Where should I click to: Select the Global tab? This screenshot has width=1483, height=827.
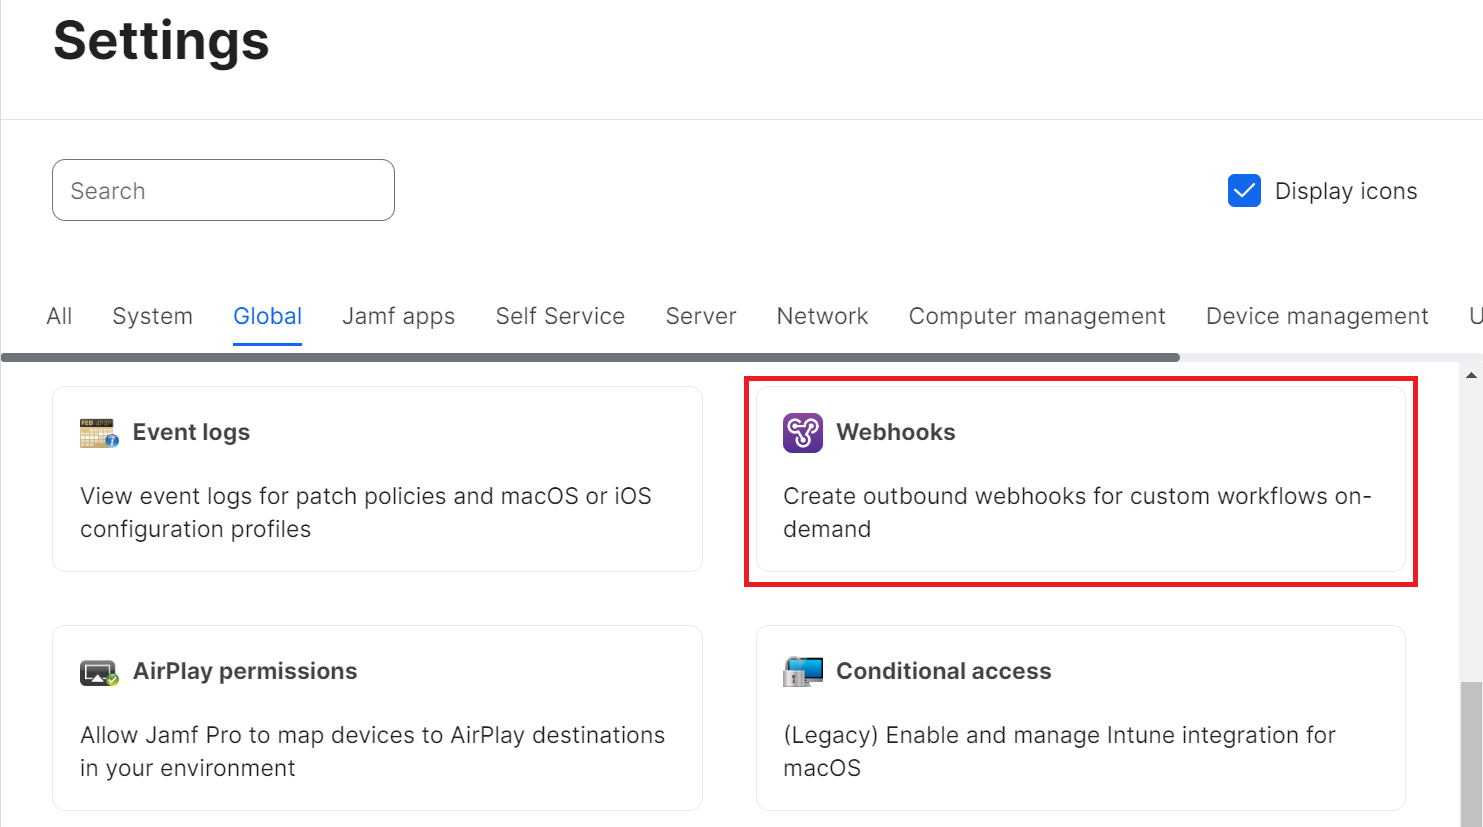[267, 317]
